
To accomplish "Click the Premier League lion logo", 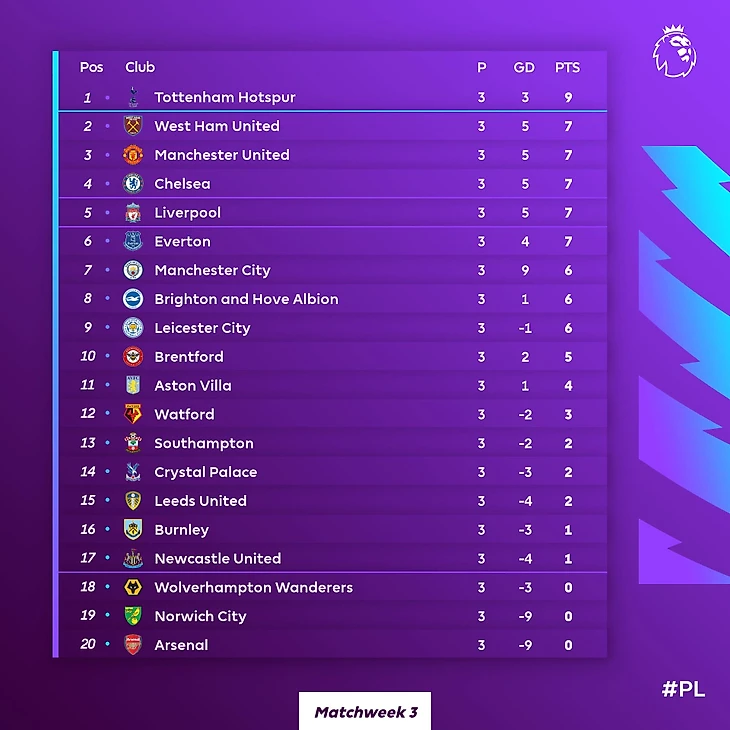I will [x=674, y=53].
